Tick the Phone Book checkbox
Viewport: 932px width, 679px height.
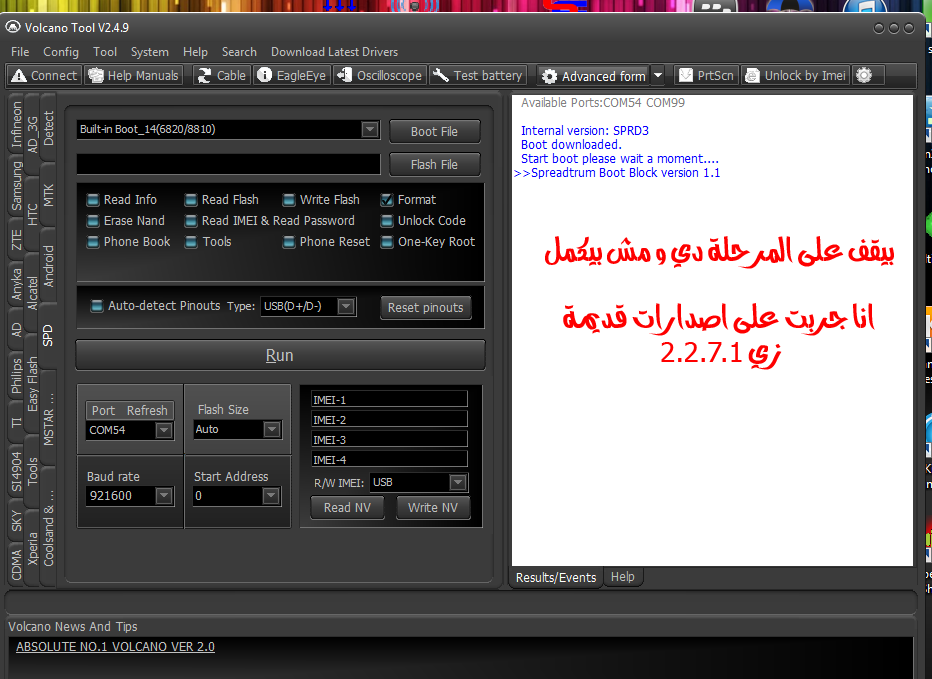click(93, 242)
